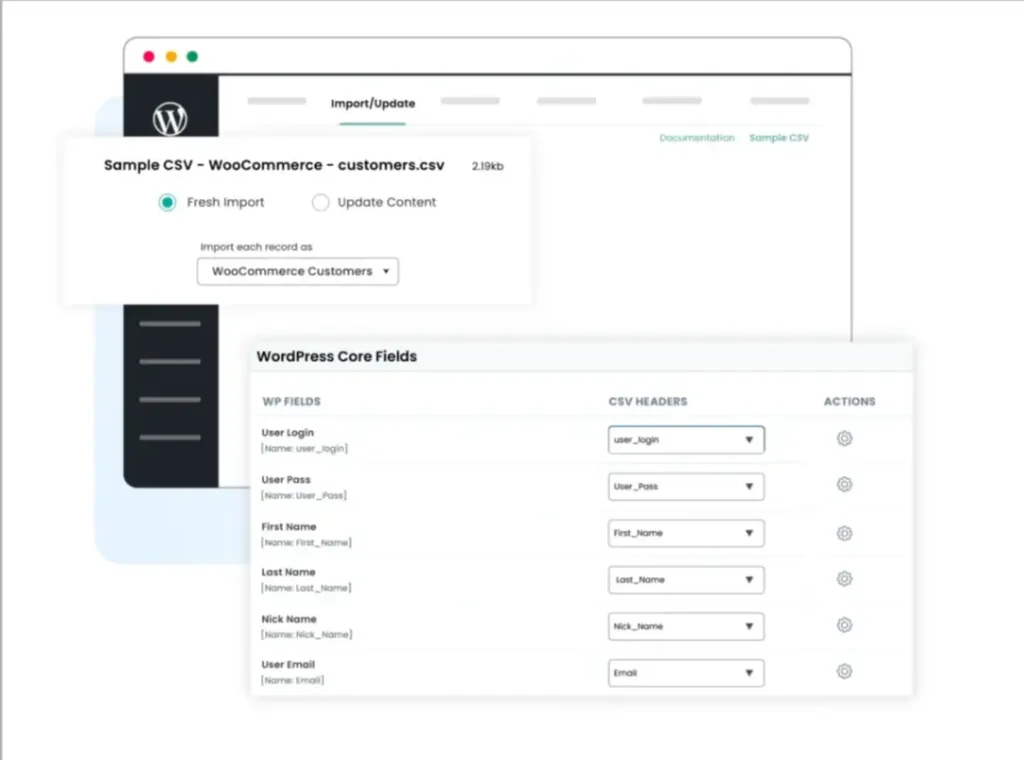The width and height of the screenshot is (1024, 760).
Task: Download the Sample CSV
Action: [779, 138]
